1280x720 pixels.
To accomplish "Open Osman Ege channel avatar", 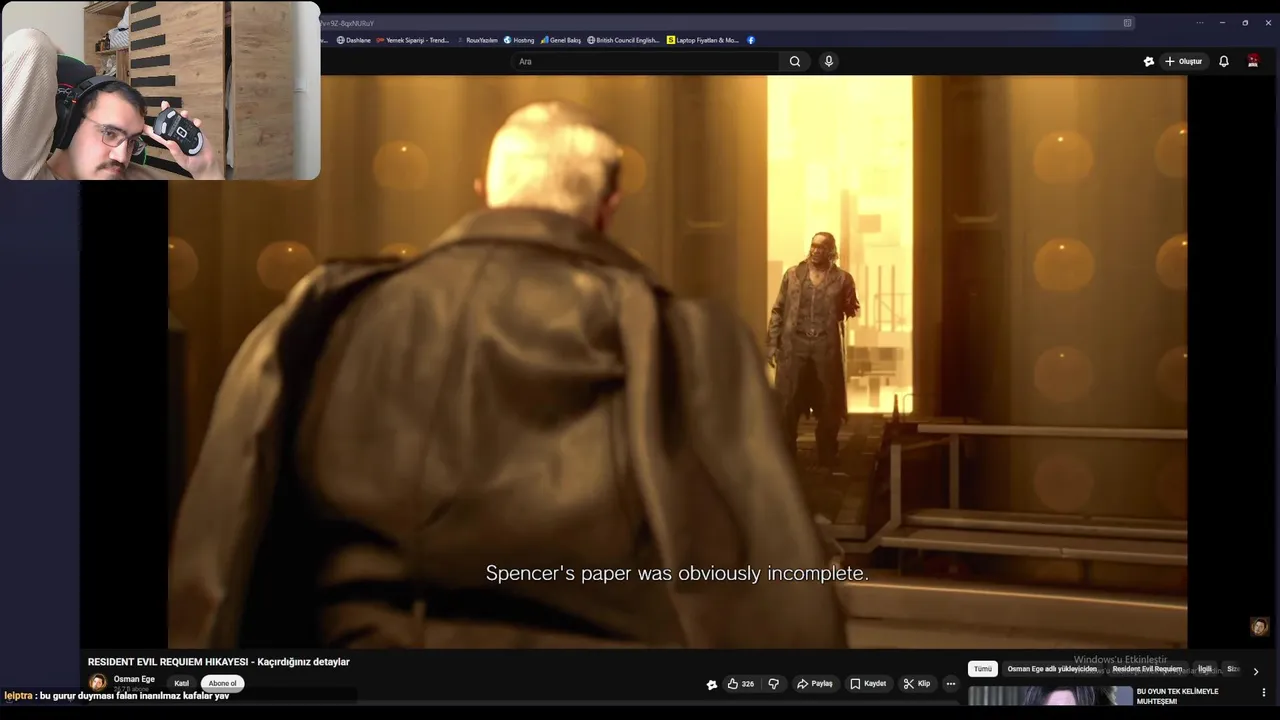I will [x=98, y=682].
